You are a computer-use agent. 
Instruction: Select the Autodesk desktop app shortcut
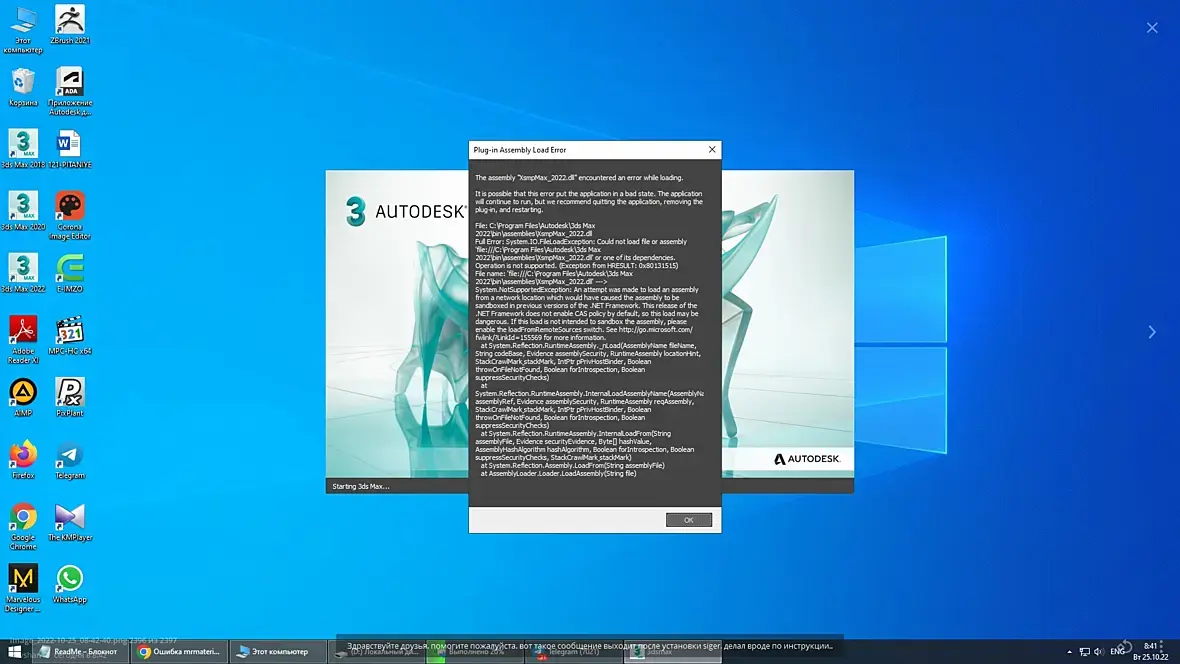(70, 91)
